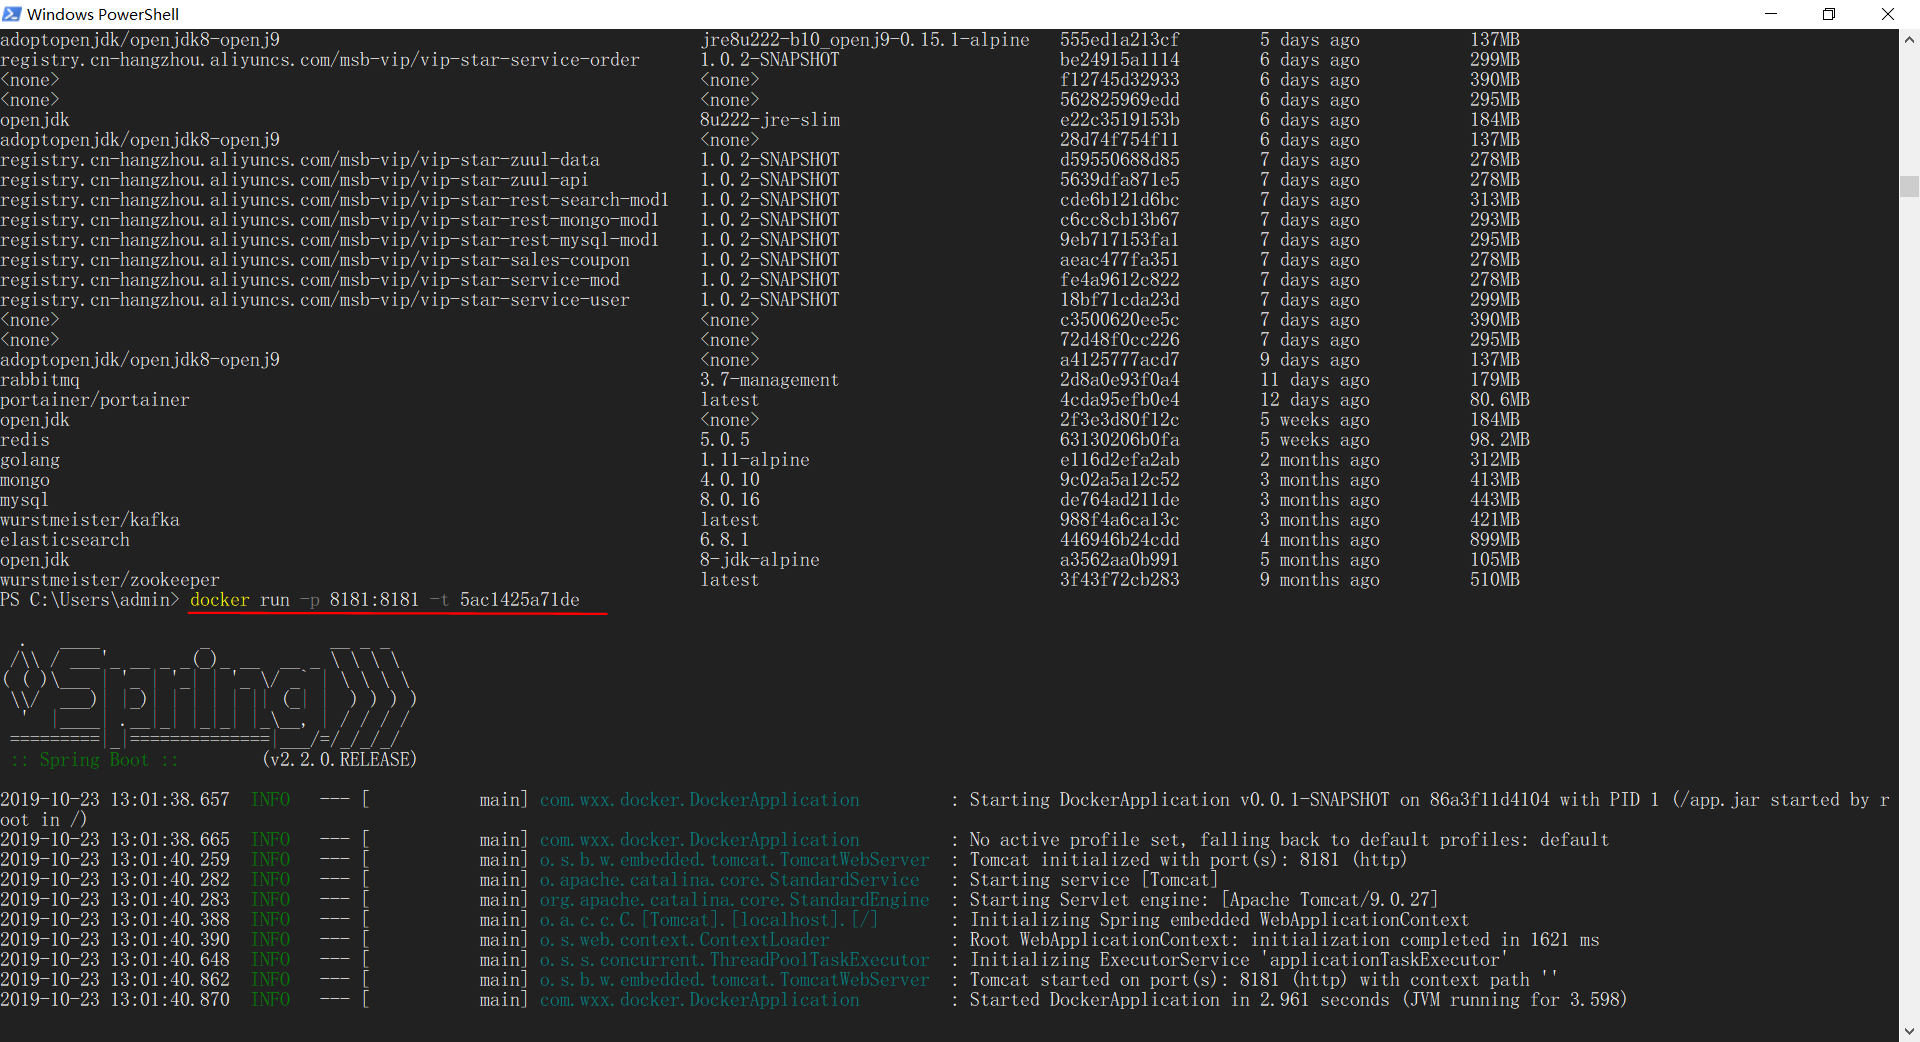Click the (v2.2.0.RELEASE) version text
Screen dimensions: 1920x1042
pyautogui.click(x=340, y=760)
